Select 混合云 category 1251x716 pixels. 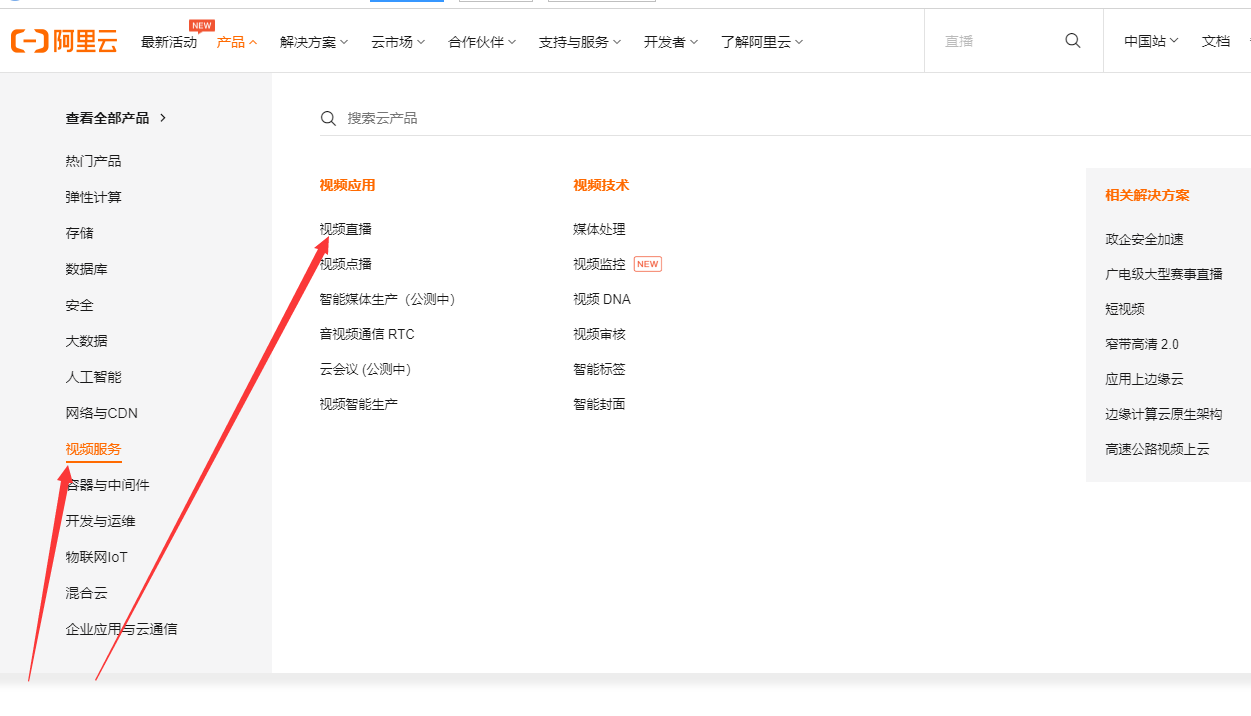point(86,593)
